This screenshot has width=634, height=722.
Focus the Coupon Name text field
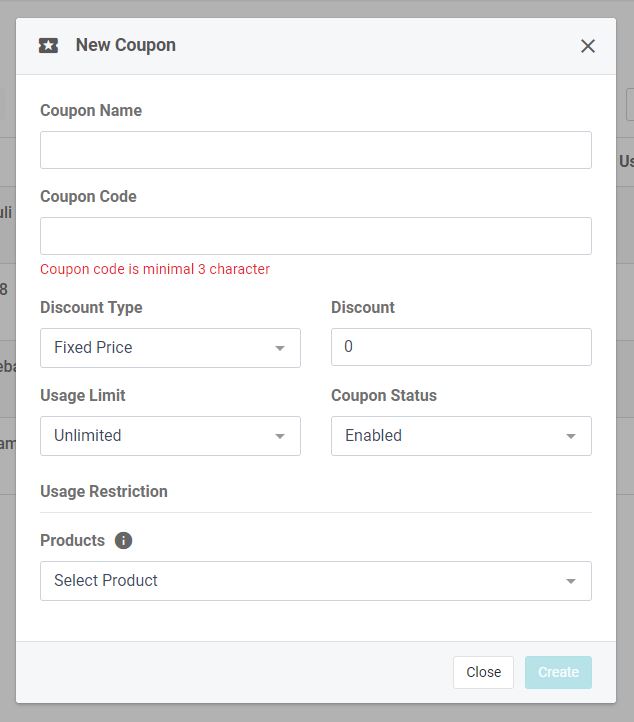(315, 150)
